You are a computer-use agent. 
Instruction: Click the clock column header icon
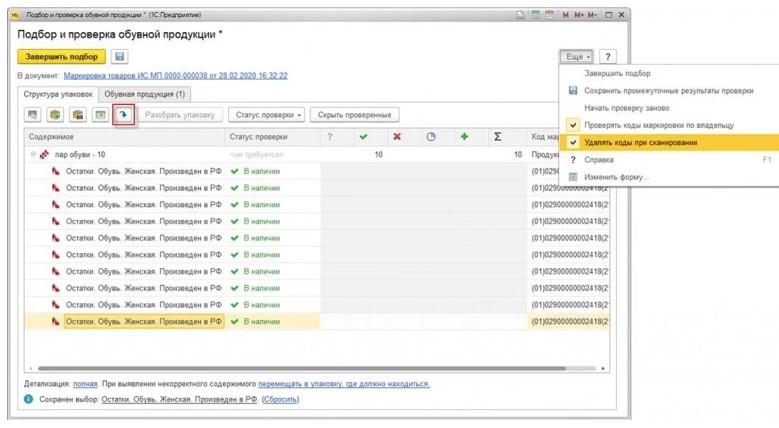[431, 137]
